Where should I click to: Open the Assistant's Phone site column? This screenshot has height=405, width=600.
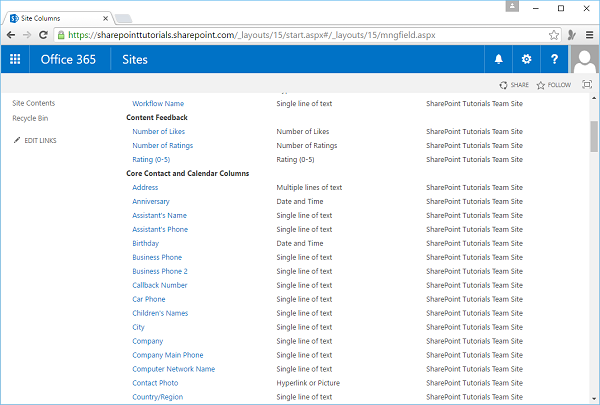160,229
